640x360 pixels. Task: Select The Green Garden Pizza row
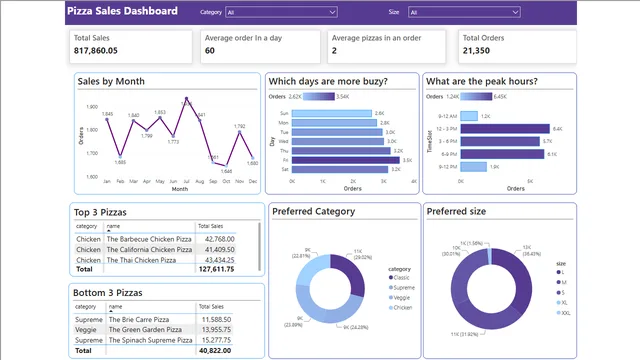point(153,330)
